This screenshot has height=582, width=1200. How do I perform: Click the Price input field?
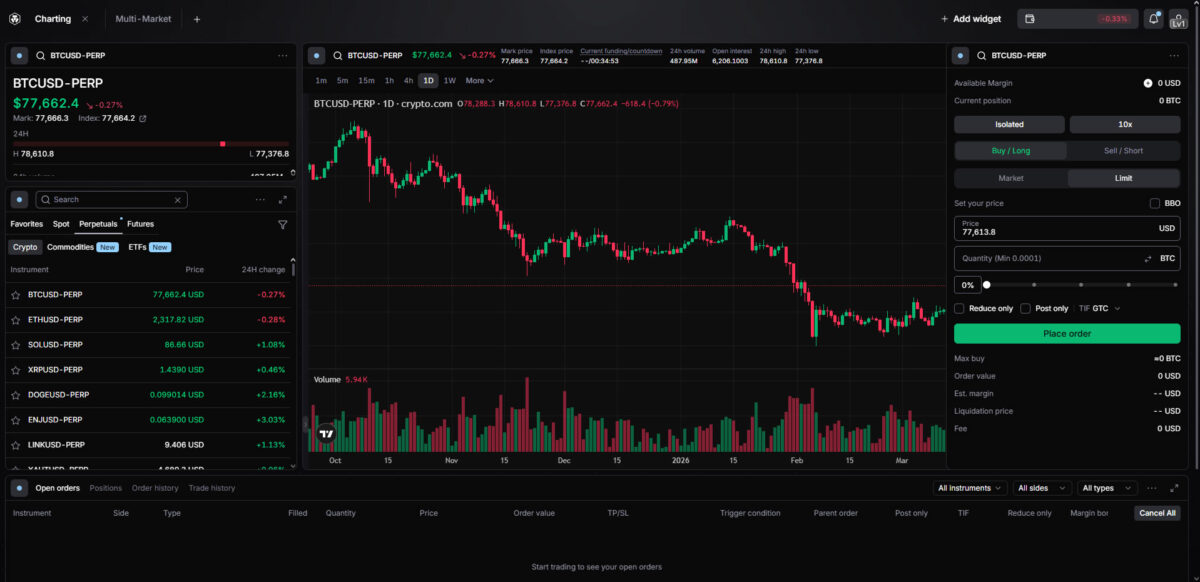(x=1067, y=228)
